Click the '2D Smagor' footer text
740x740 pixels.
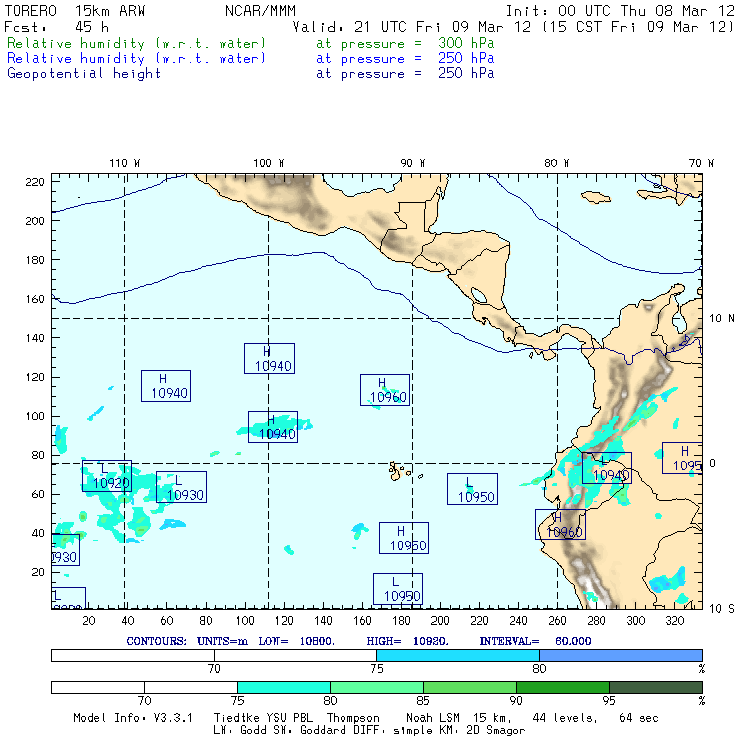pyautogui.click(x=496, y=731)
